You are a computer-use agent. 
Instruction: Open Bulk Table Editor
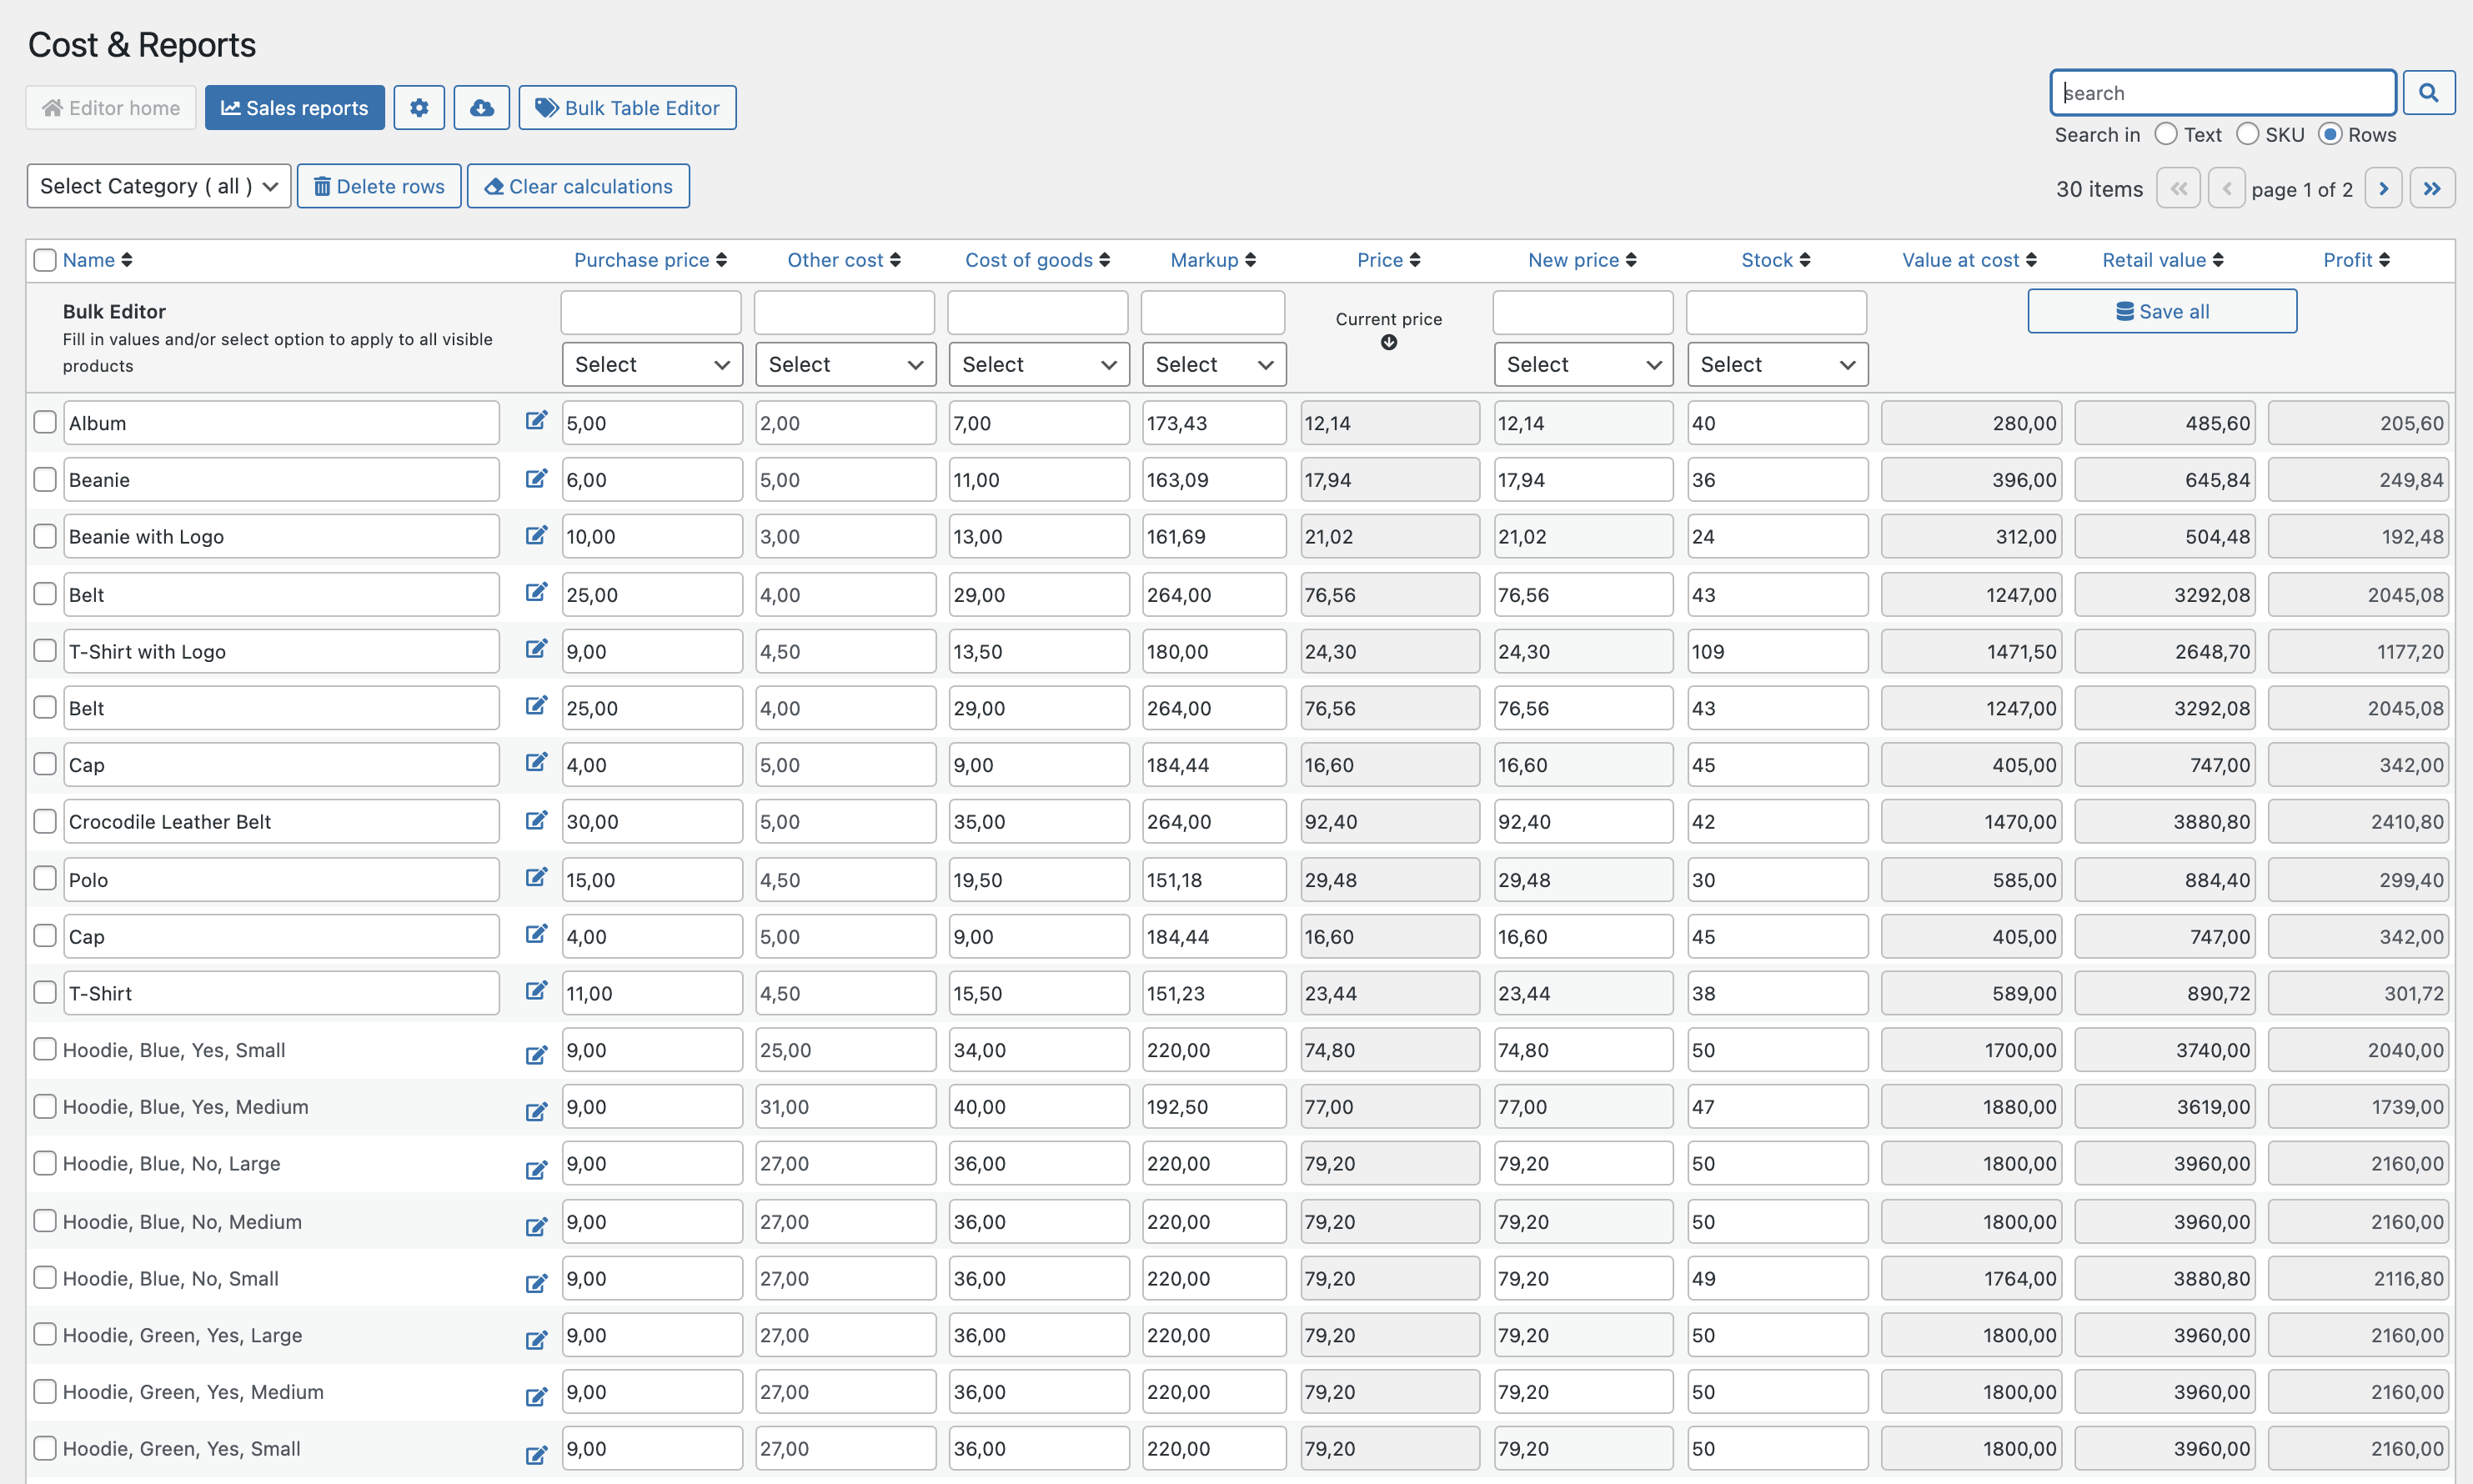pyautogui.click(x=627, y=107)
